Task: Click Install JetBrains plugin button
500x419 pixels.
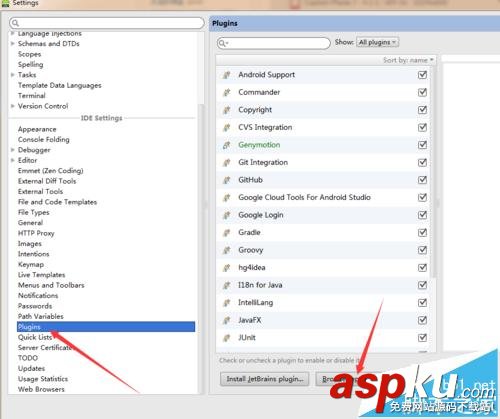Action: (265, 379)
